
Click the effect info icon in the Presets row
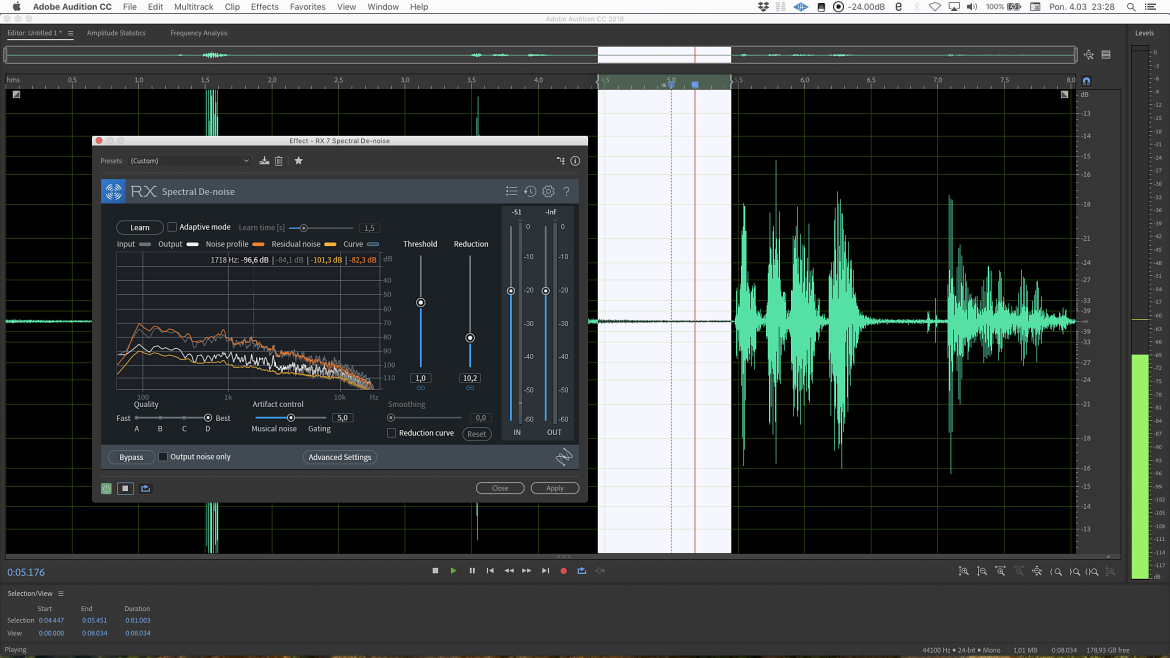(x=575, y=160)
